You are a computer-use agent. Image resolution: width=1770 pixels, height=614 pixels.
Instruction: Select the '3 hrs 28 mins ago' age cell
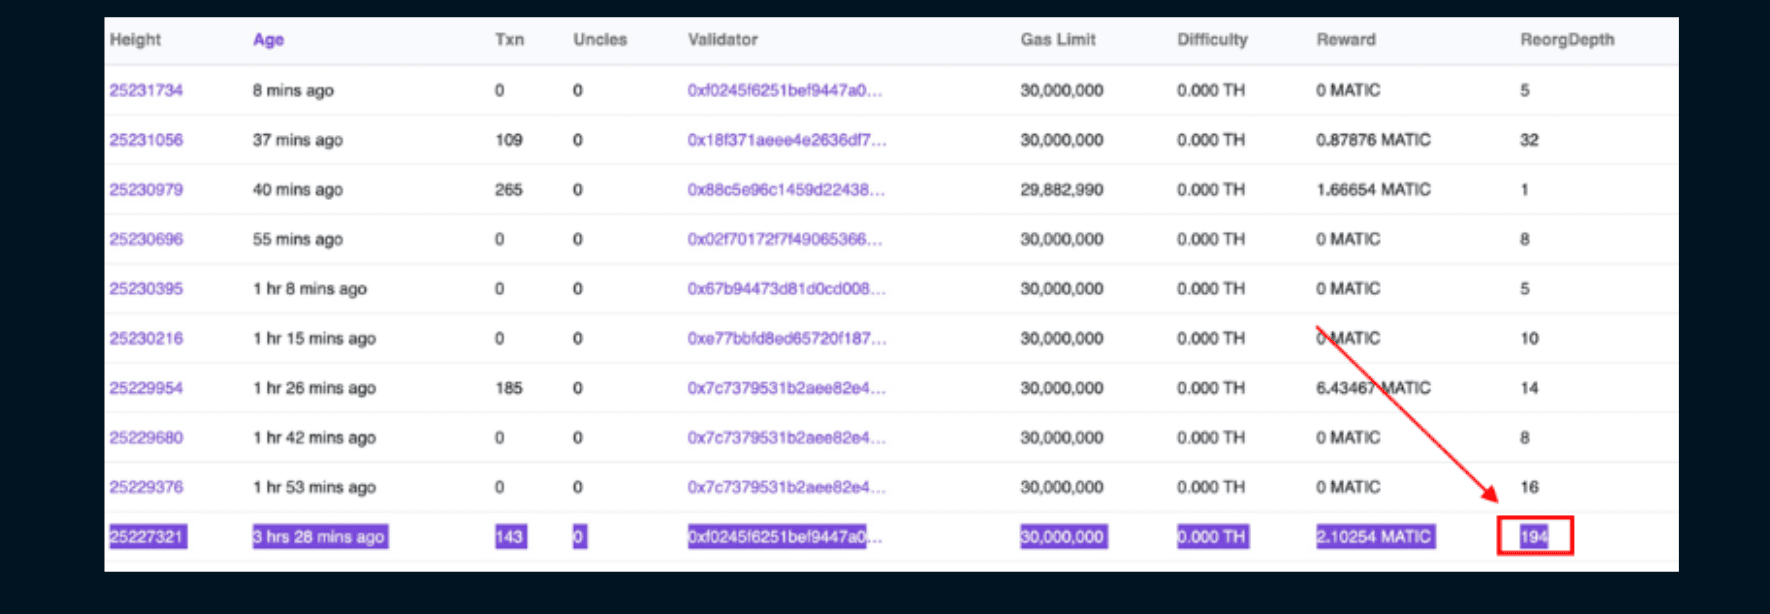[319, 537]
